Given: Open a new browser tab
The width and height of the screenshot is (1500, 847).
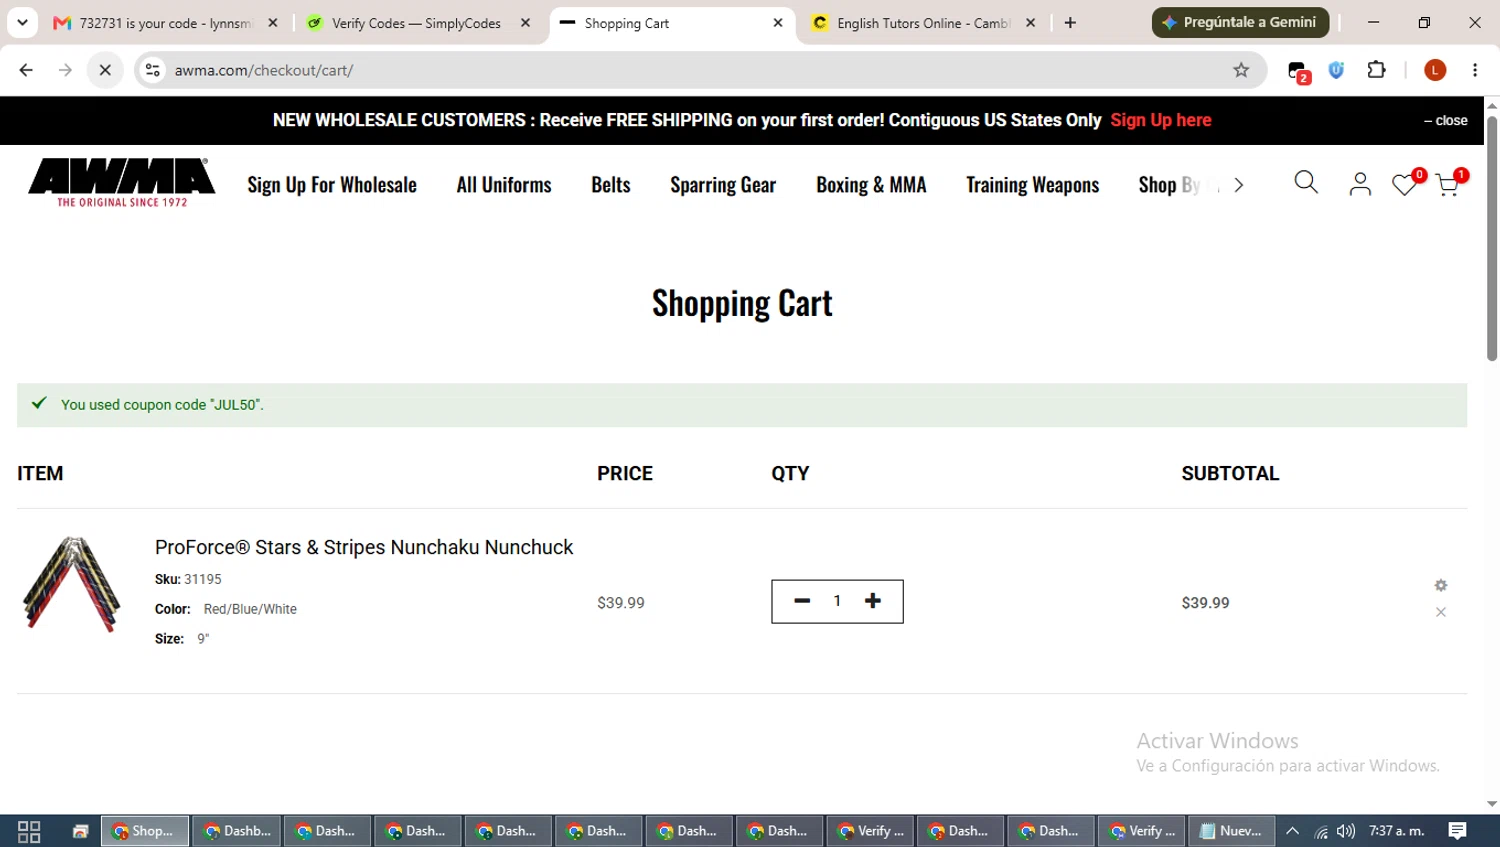Looking at the screenshot, I should point(1071,23).
